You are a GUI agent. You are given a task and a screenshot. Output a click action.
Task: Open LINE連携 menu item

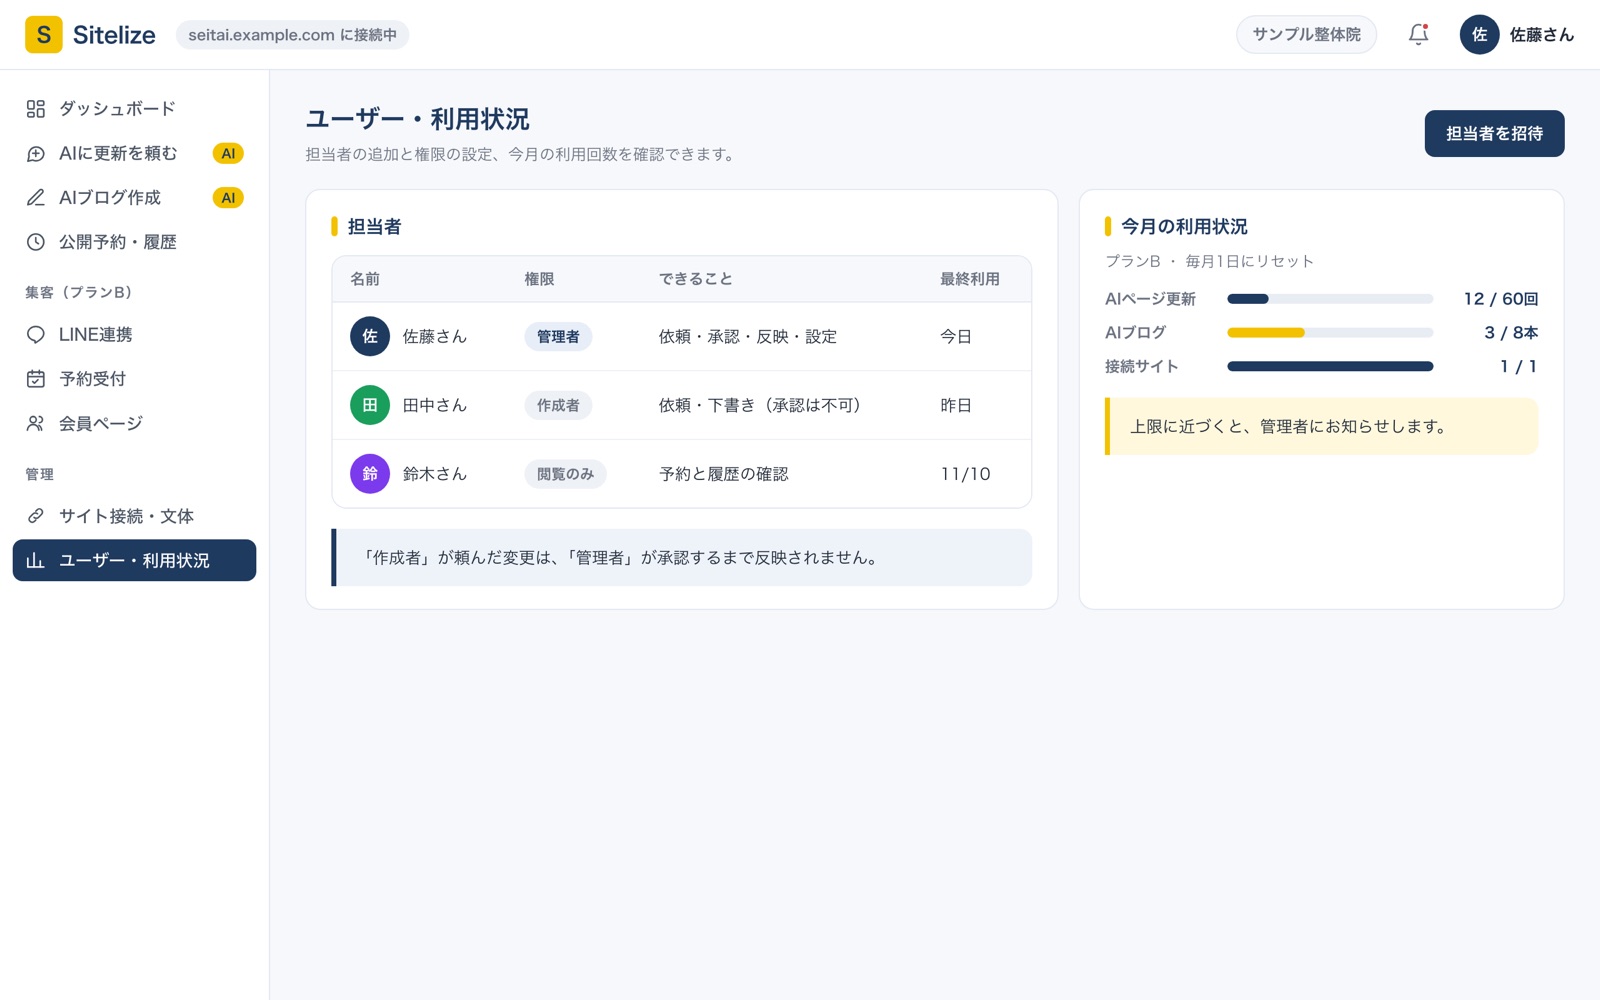click(x=134, y=335)
